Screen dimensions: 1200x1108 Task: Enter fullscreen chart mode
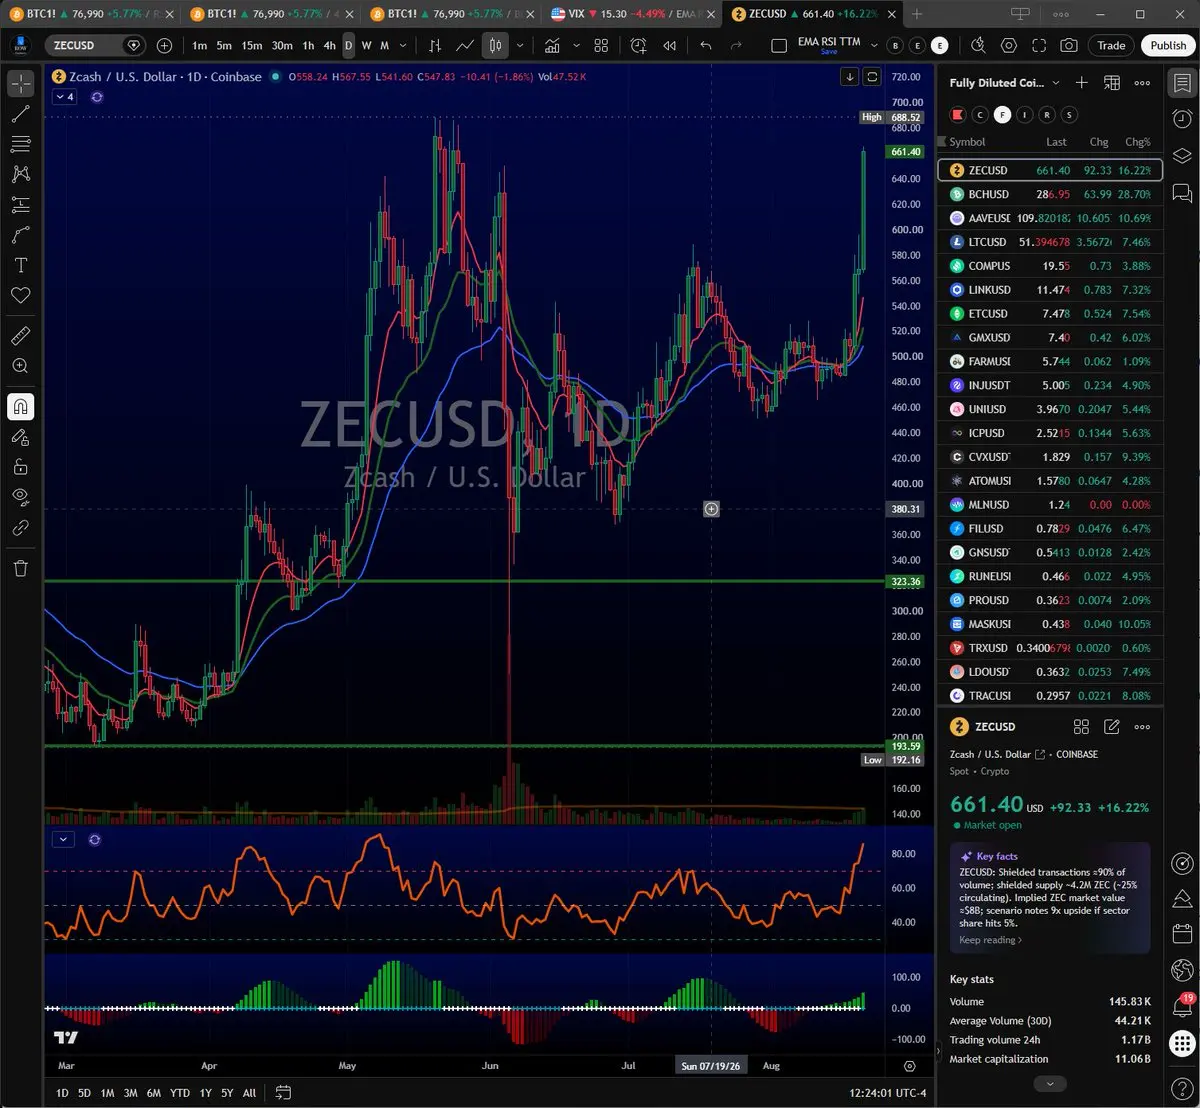[x=1039, y=46]
